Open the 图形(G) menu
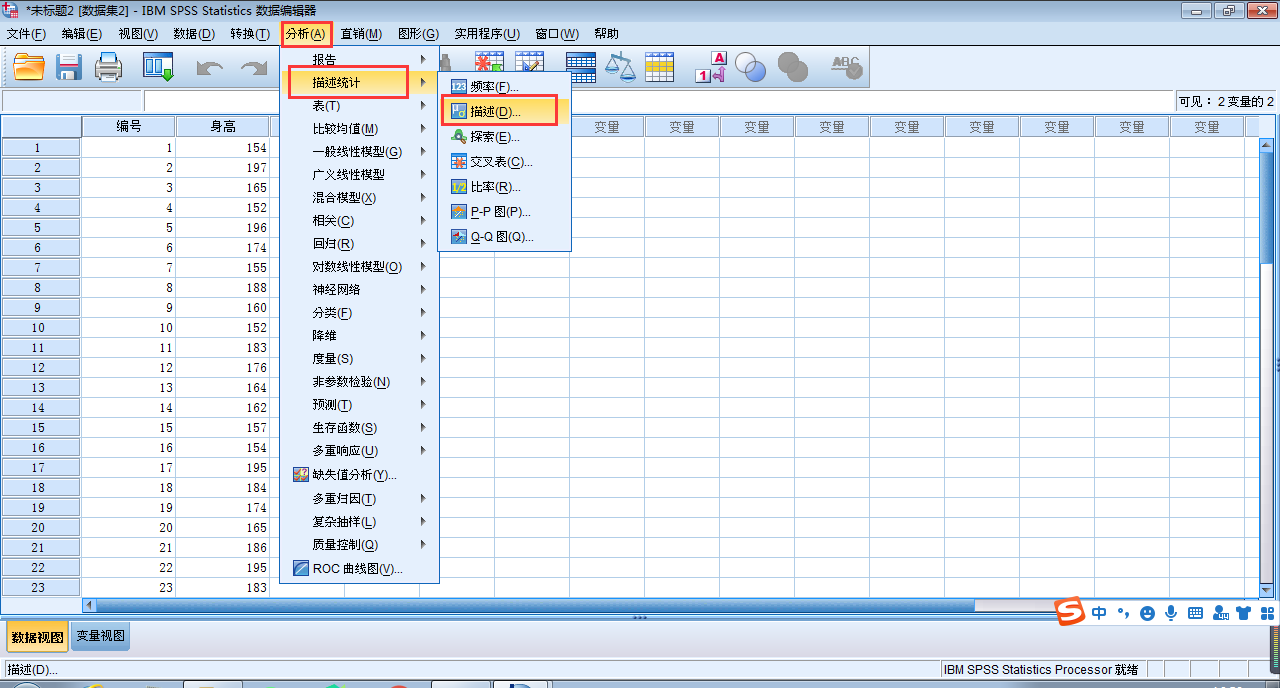 pyautogui.click(x=418, y=34)
